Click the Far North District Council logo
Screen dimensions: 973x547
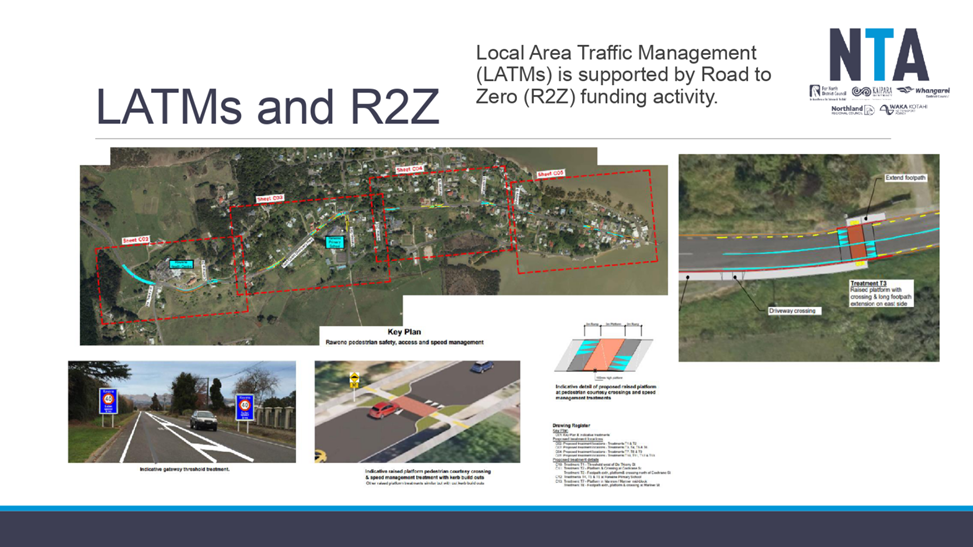pyautogui.click(x=827, y=92)
